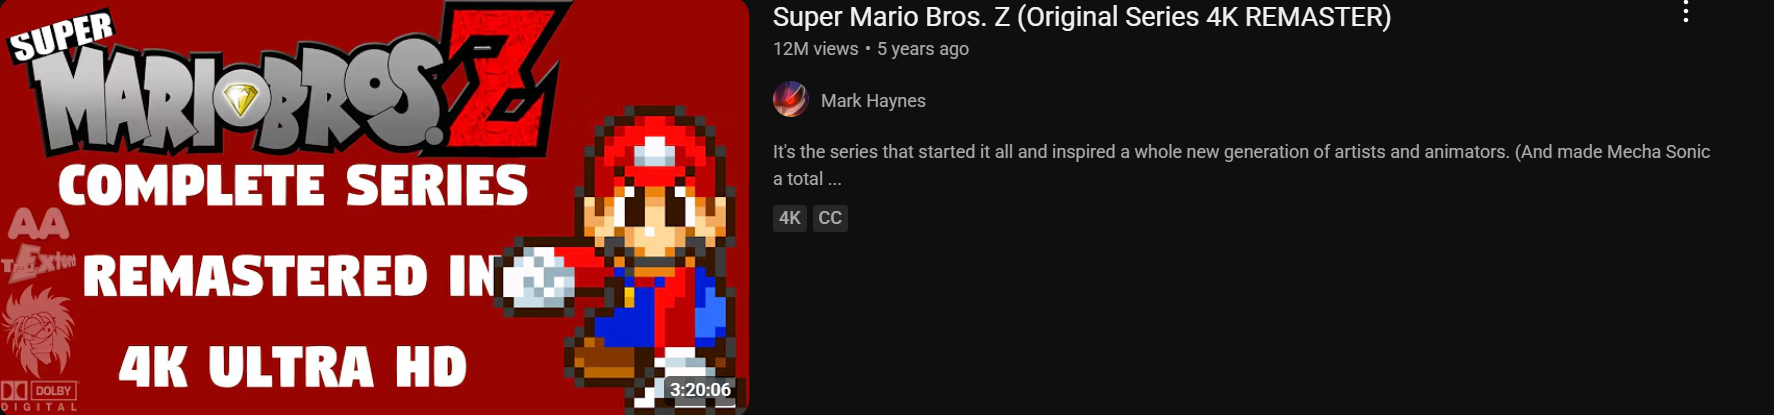Click the '5 years ago' upload date
This screenshot has height=415, width=1774.
pyautogui.click(x=923, y=49)
